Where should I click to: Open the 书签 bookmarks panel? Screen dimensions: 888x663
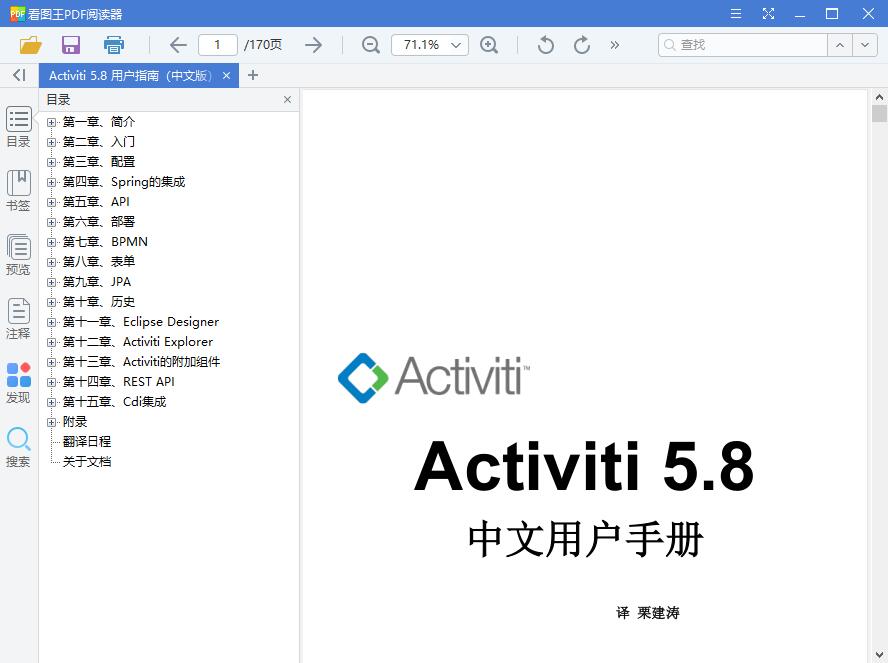(18, 192)
